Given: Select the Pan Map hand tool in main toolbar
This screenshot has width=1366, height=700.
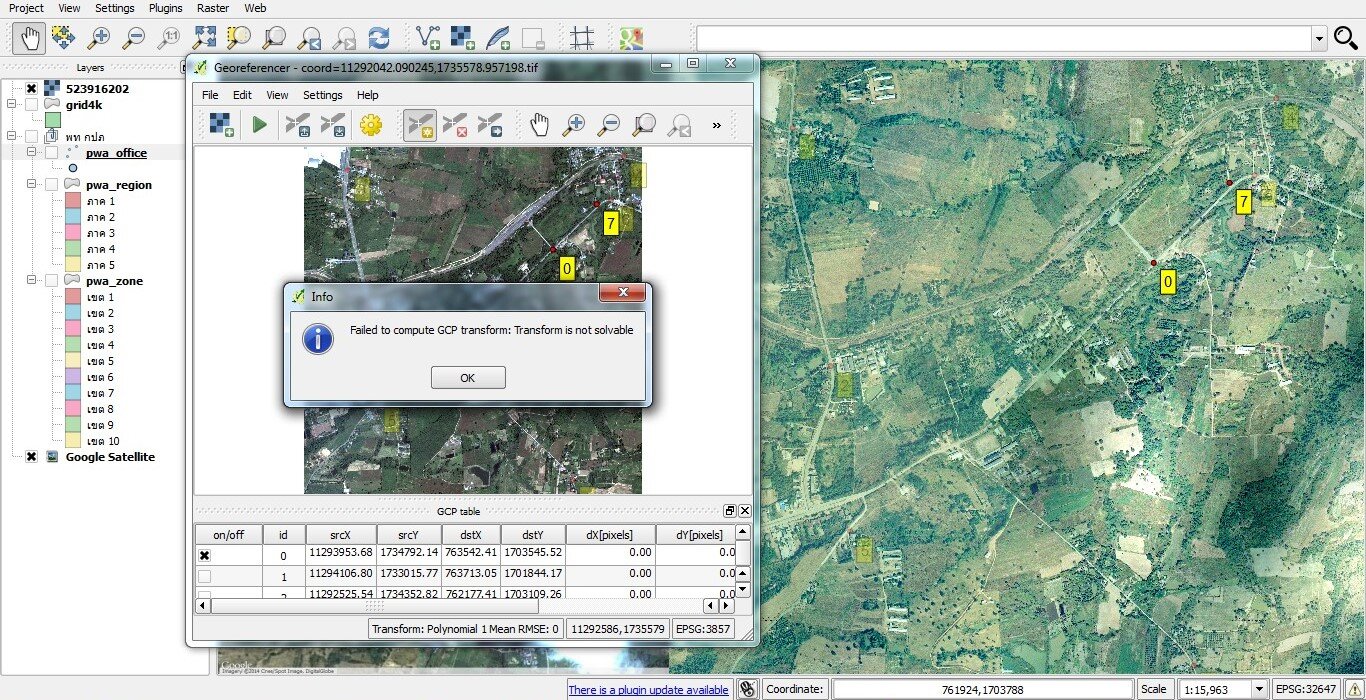Looking at the screenshot, I should coord(30,39).
